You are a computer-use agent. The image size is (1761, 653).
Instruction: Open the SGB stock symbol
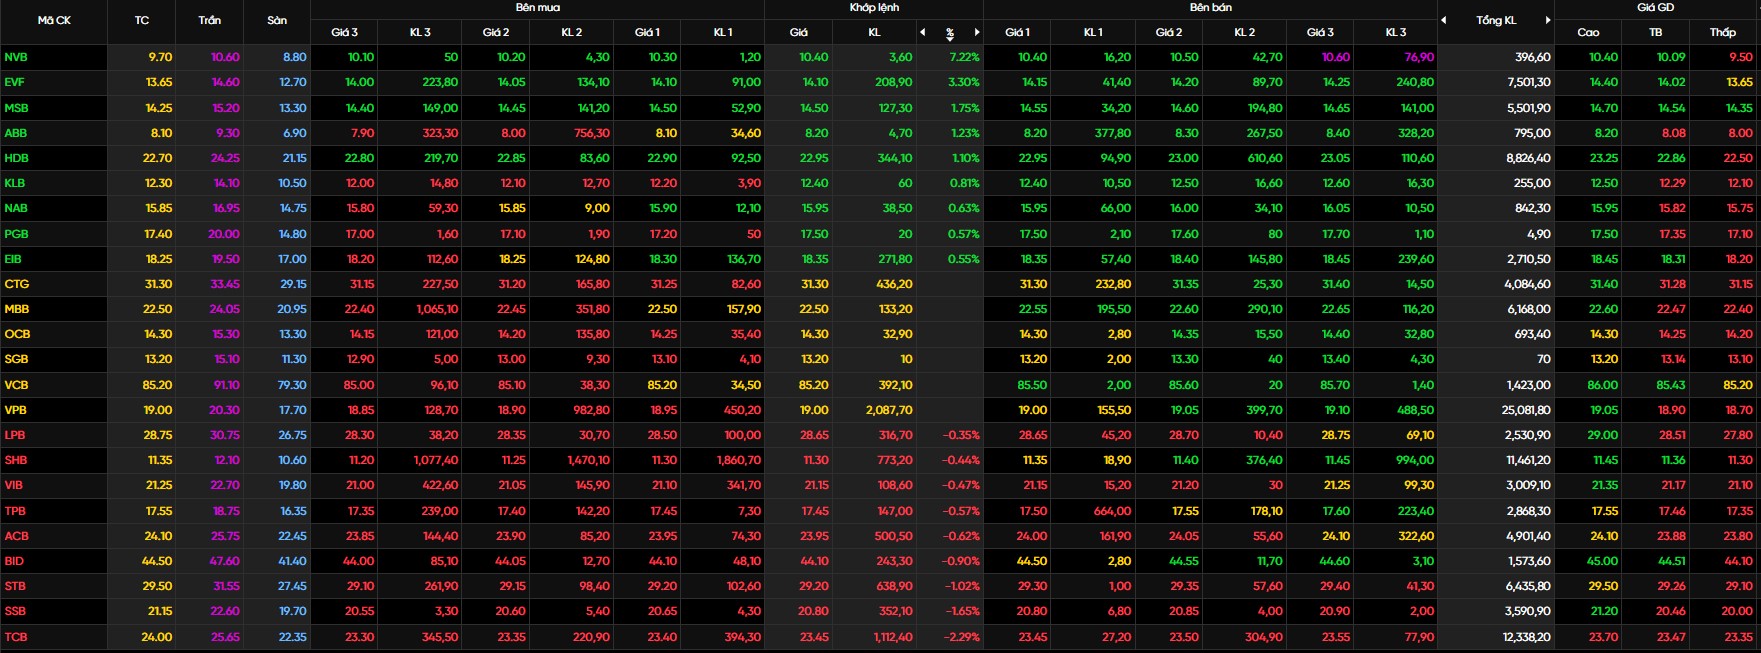click(x=16, y=359)
